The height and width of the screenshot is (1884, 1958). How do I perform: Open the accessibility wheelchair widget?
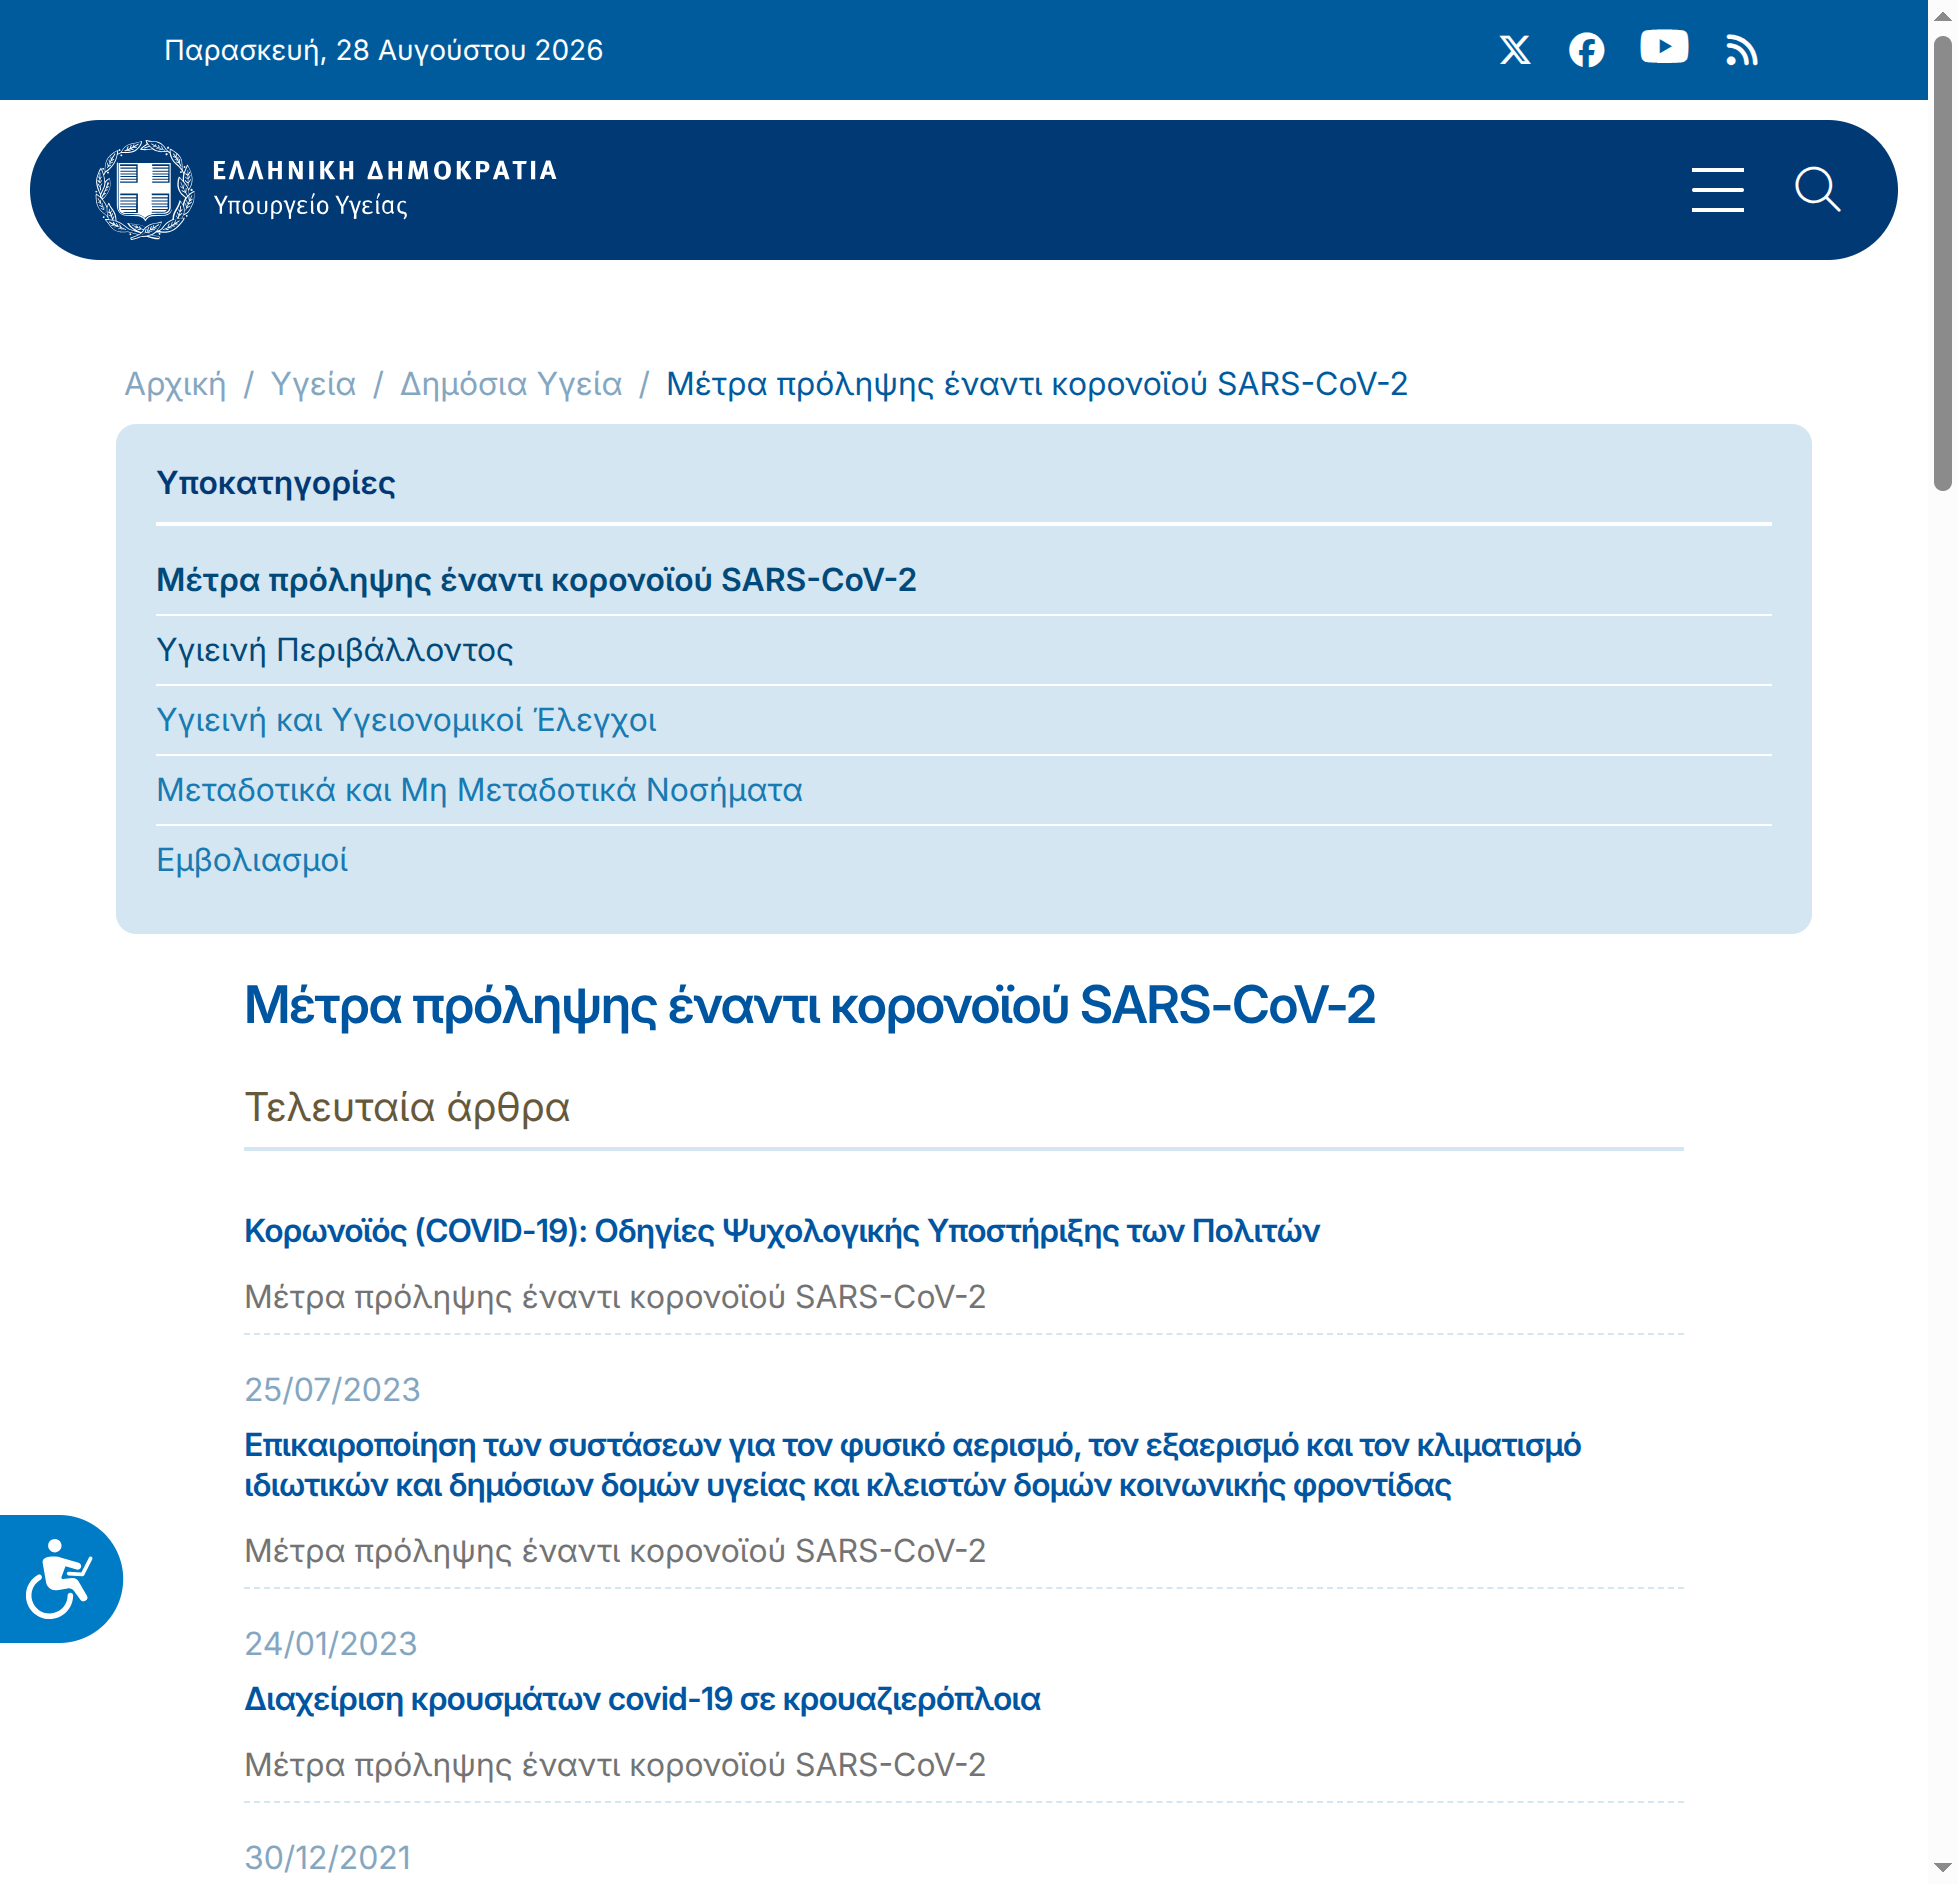(x=60, y=1579)
